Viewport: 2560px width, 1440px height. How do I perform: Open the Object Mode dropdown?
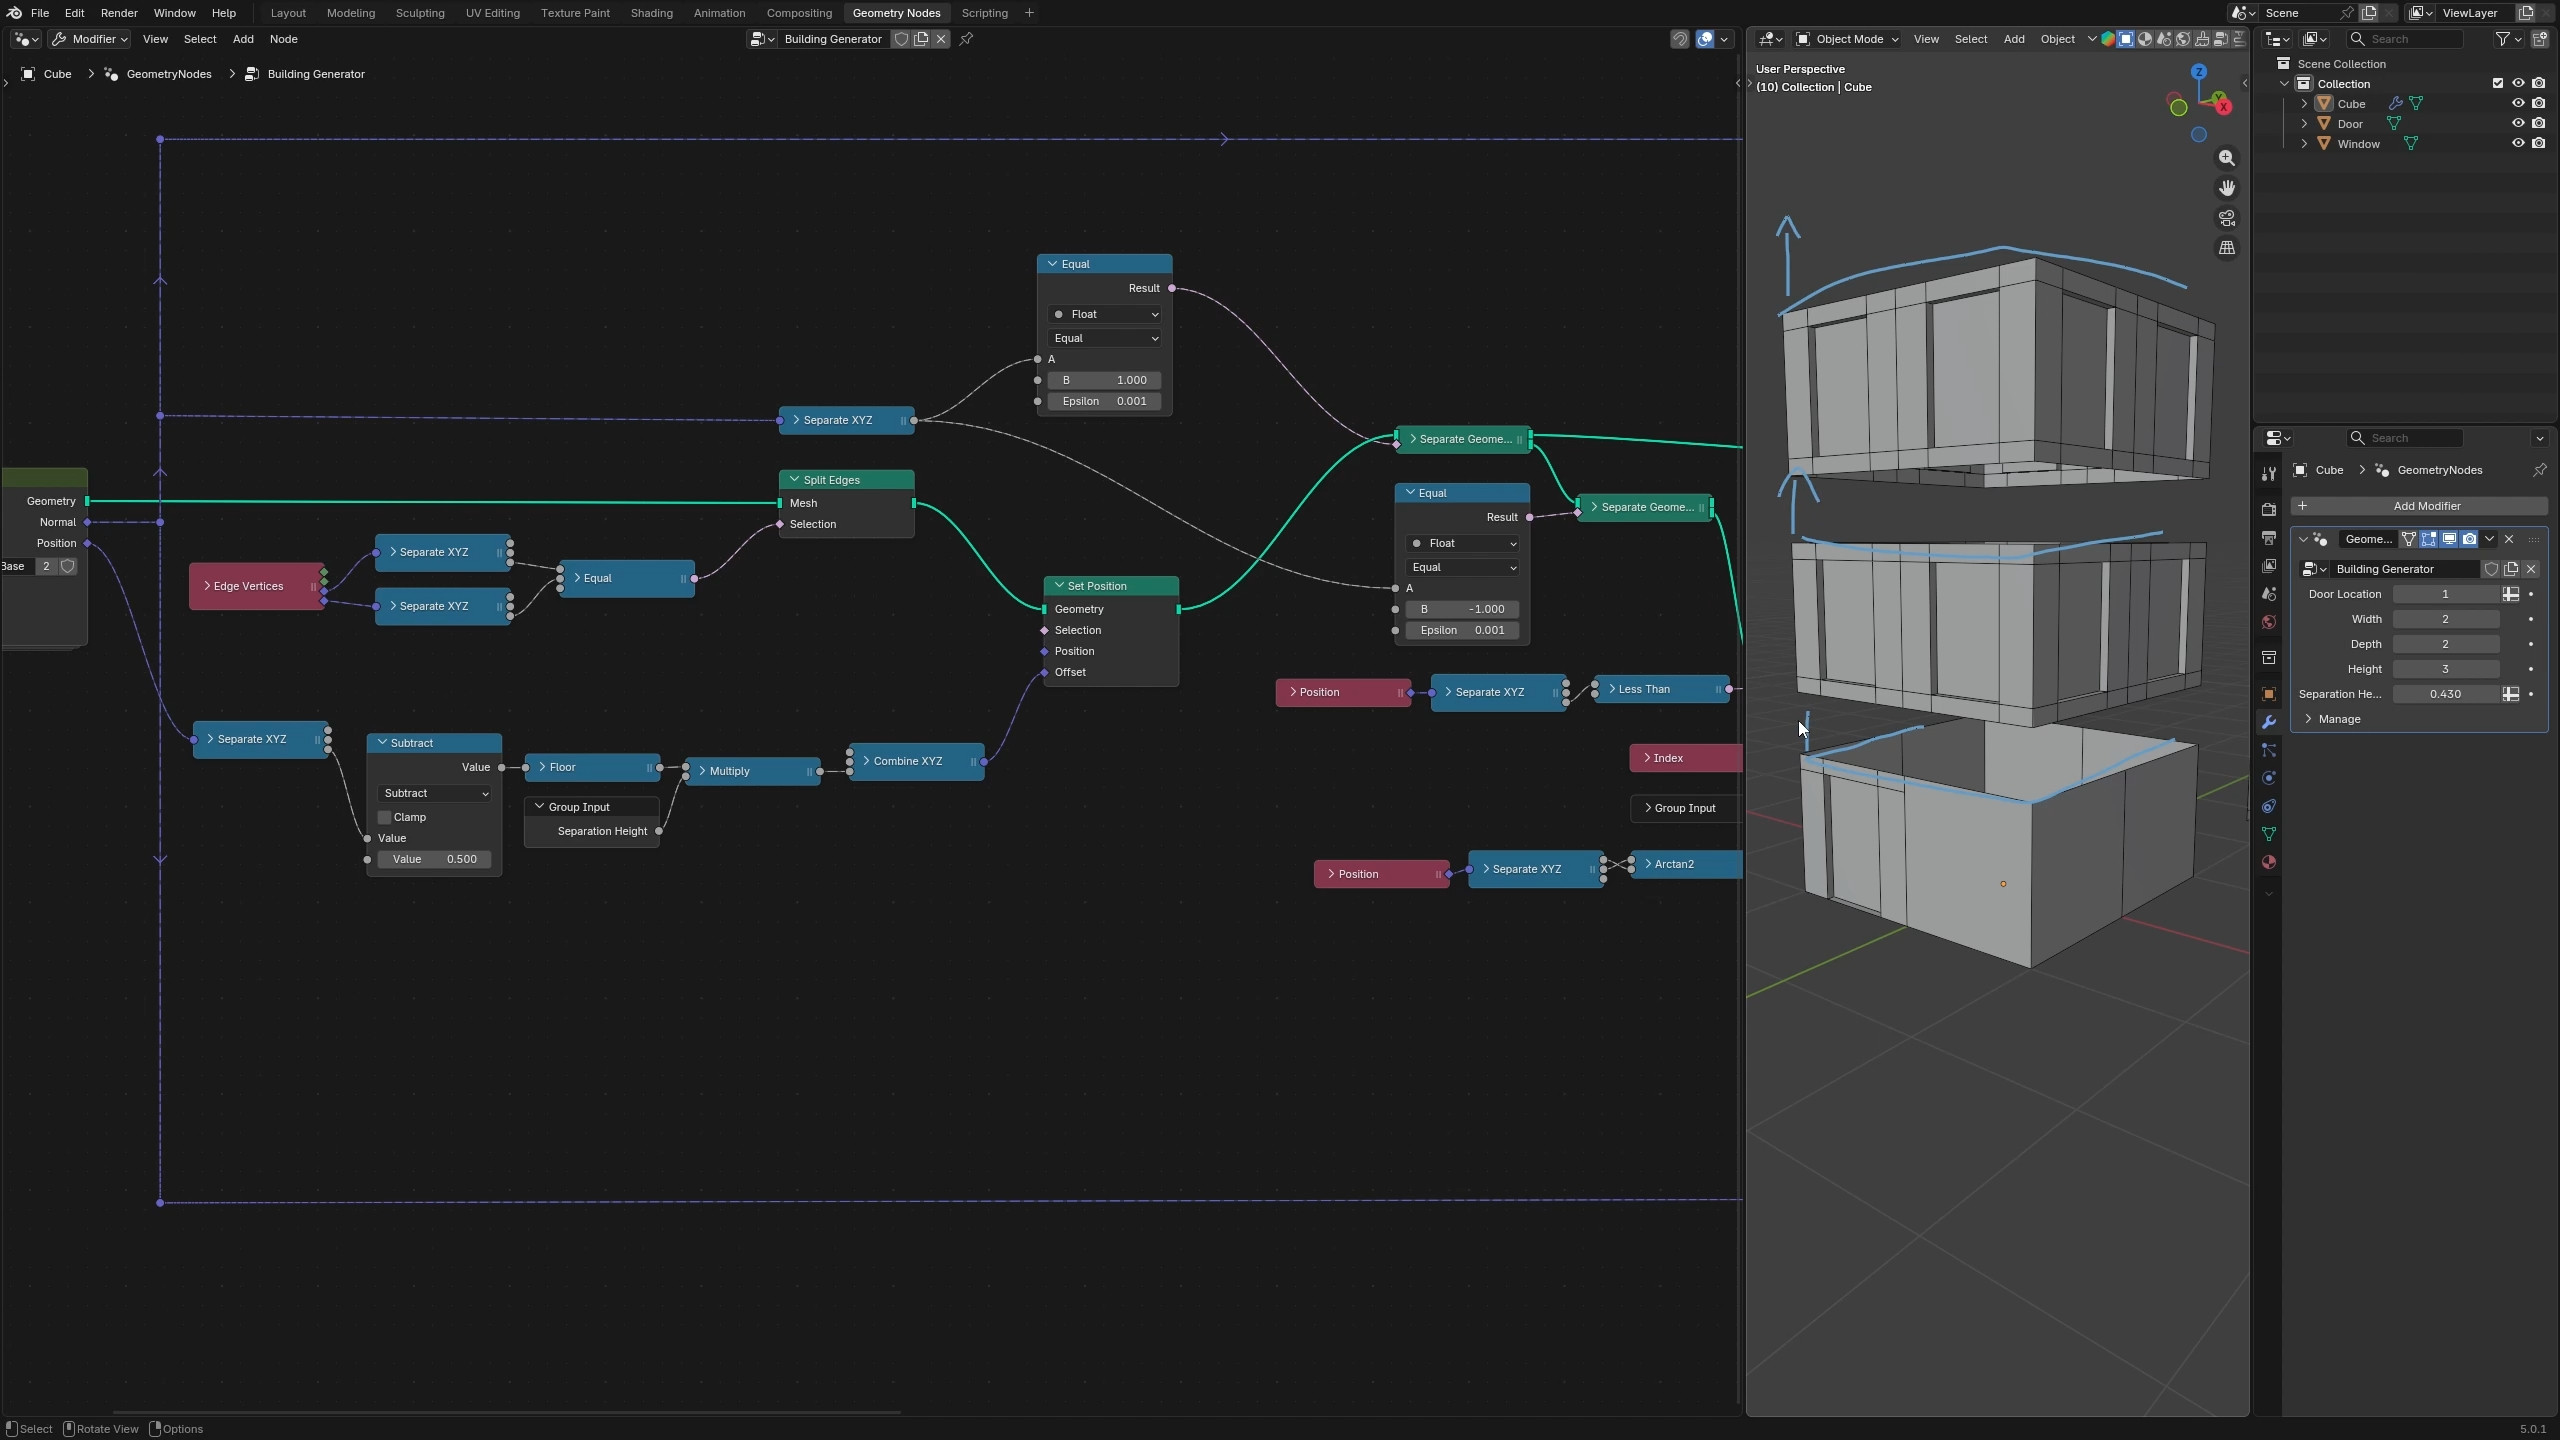1848,39
